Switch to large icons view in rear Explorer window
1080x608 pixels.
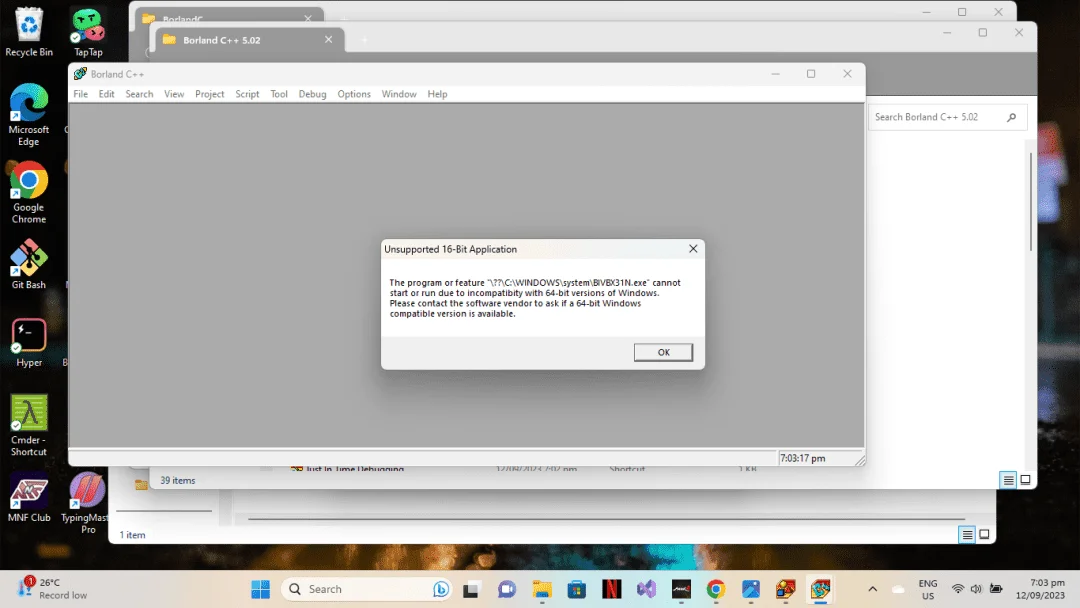[x=984, y=534]
